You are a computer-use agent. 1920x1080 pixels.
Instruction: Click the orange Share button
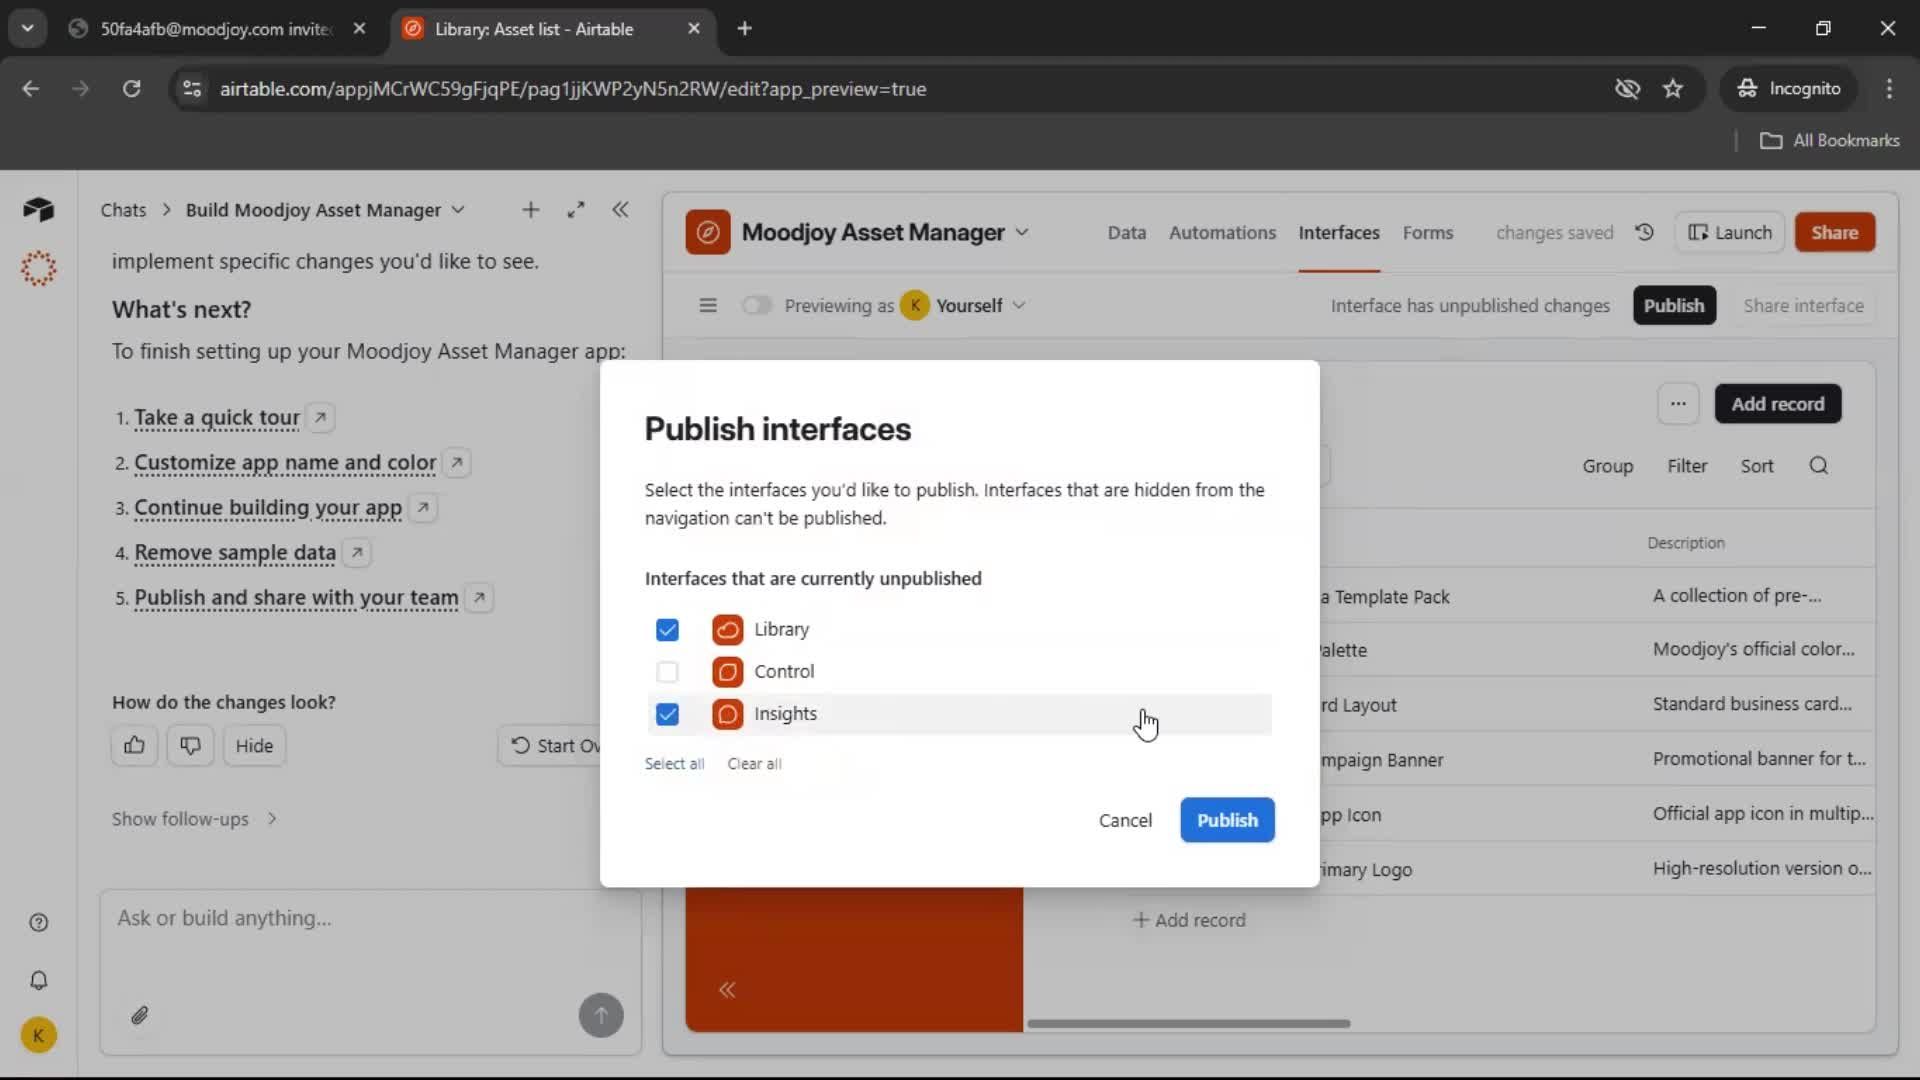pyautogui.click(x=1834, y=232)
